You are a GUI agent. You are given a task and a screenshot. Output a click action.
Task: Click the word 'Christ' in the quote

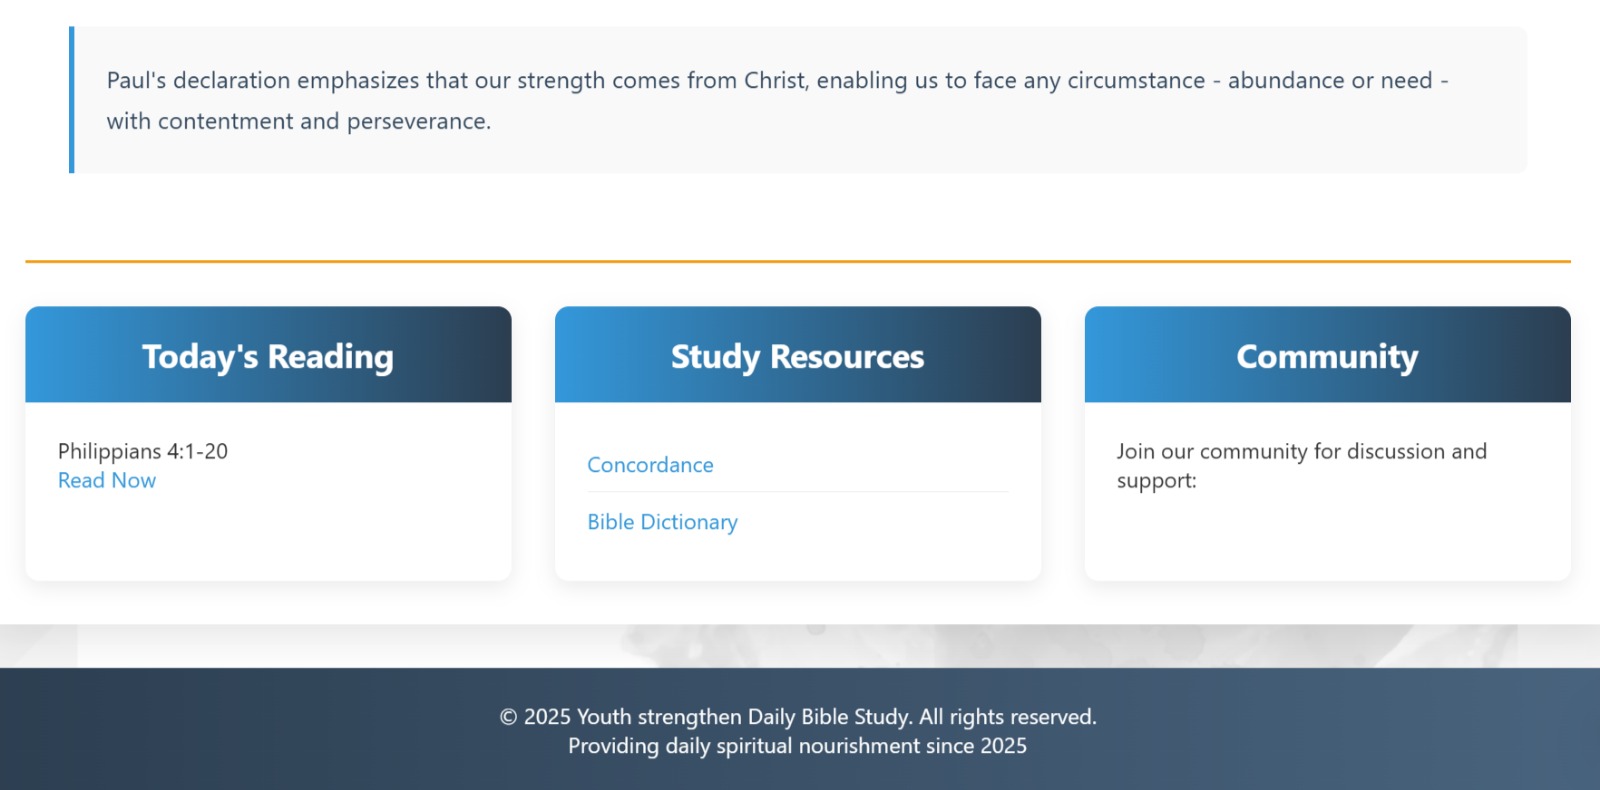775,81
